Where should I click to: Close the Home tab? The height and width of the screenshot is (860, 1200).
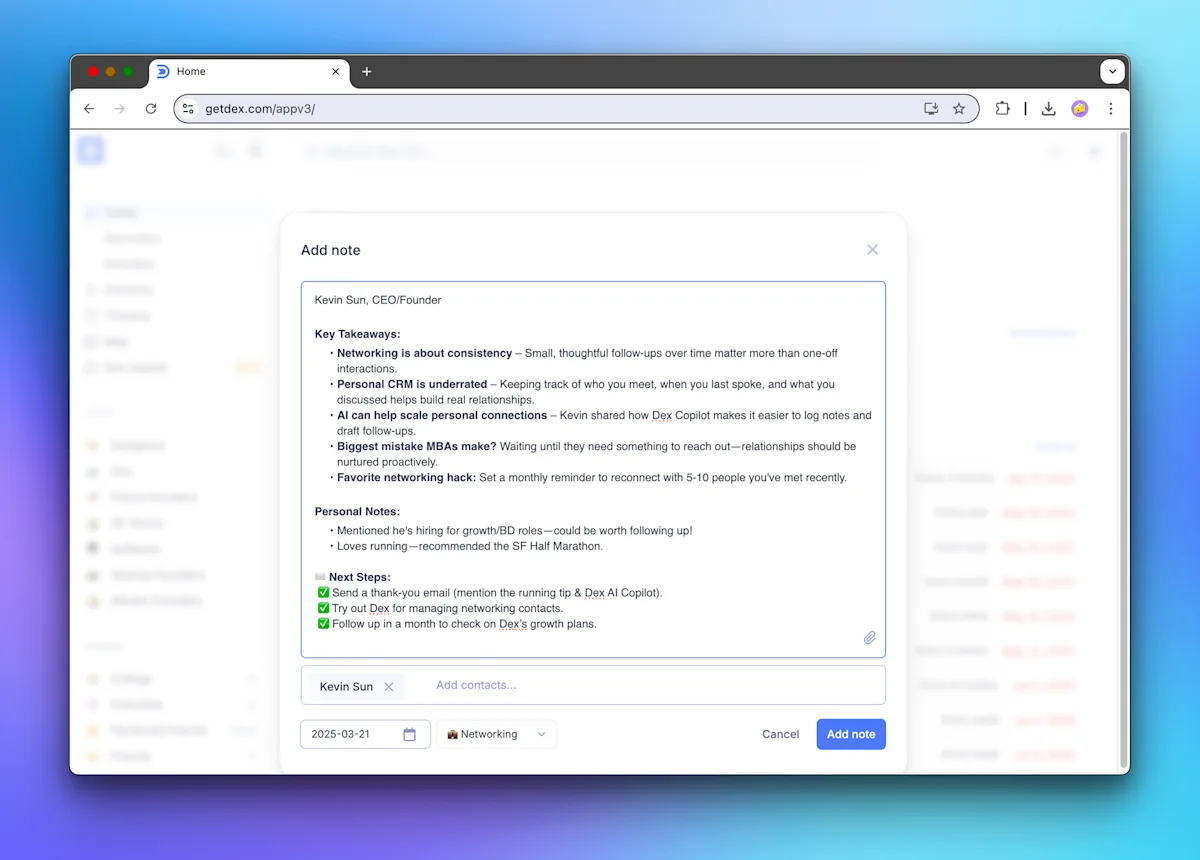[335, 72]
